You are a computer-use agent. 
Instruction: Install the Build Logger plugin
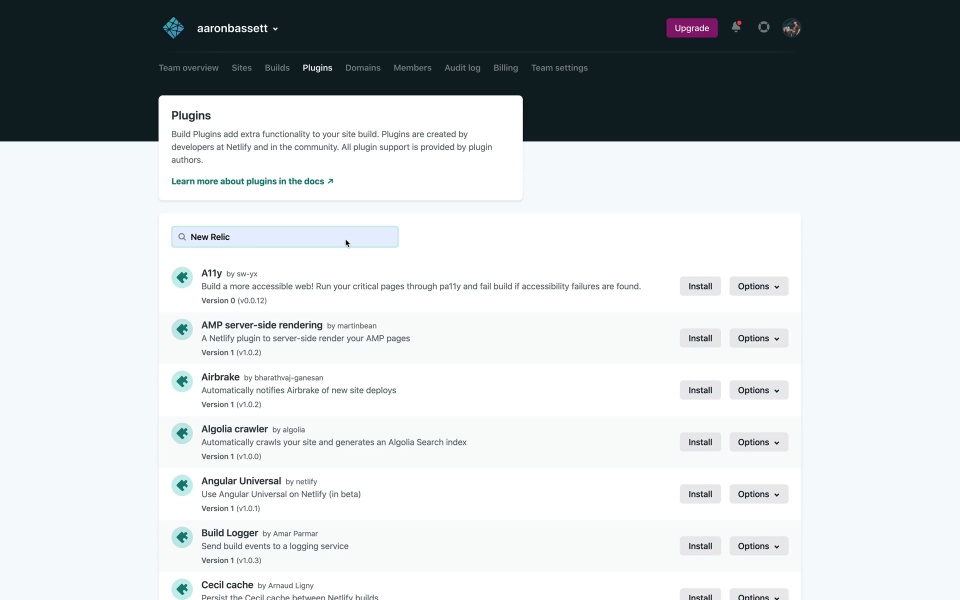700,547
